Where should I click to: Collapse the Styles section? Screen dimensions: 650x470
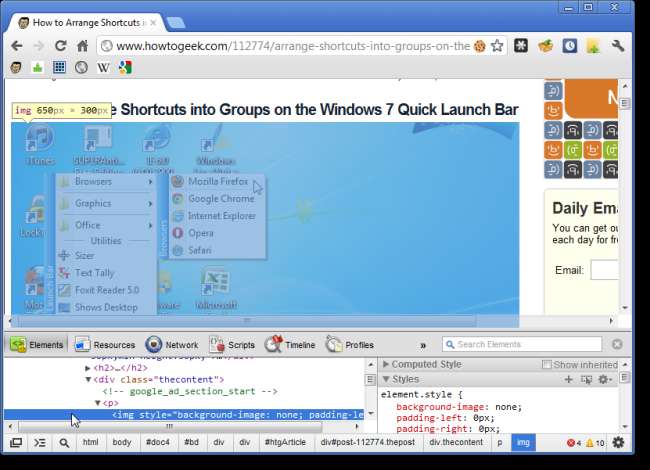[386, 380]
